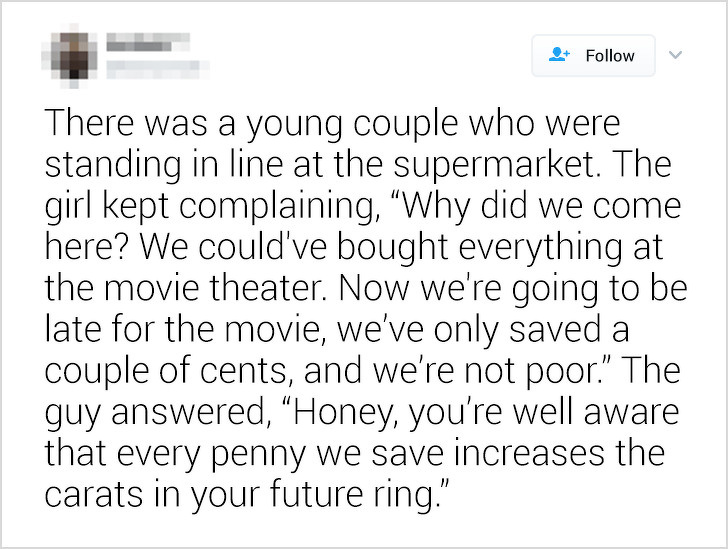Click the word "standing" in second line
Screen dimensions: 728x549
113,166
